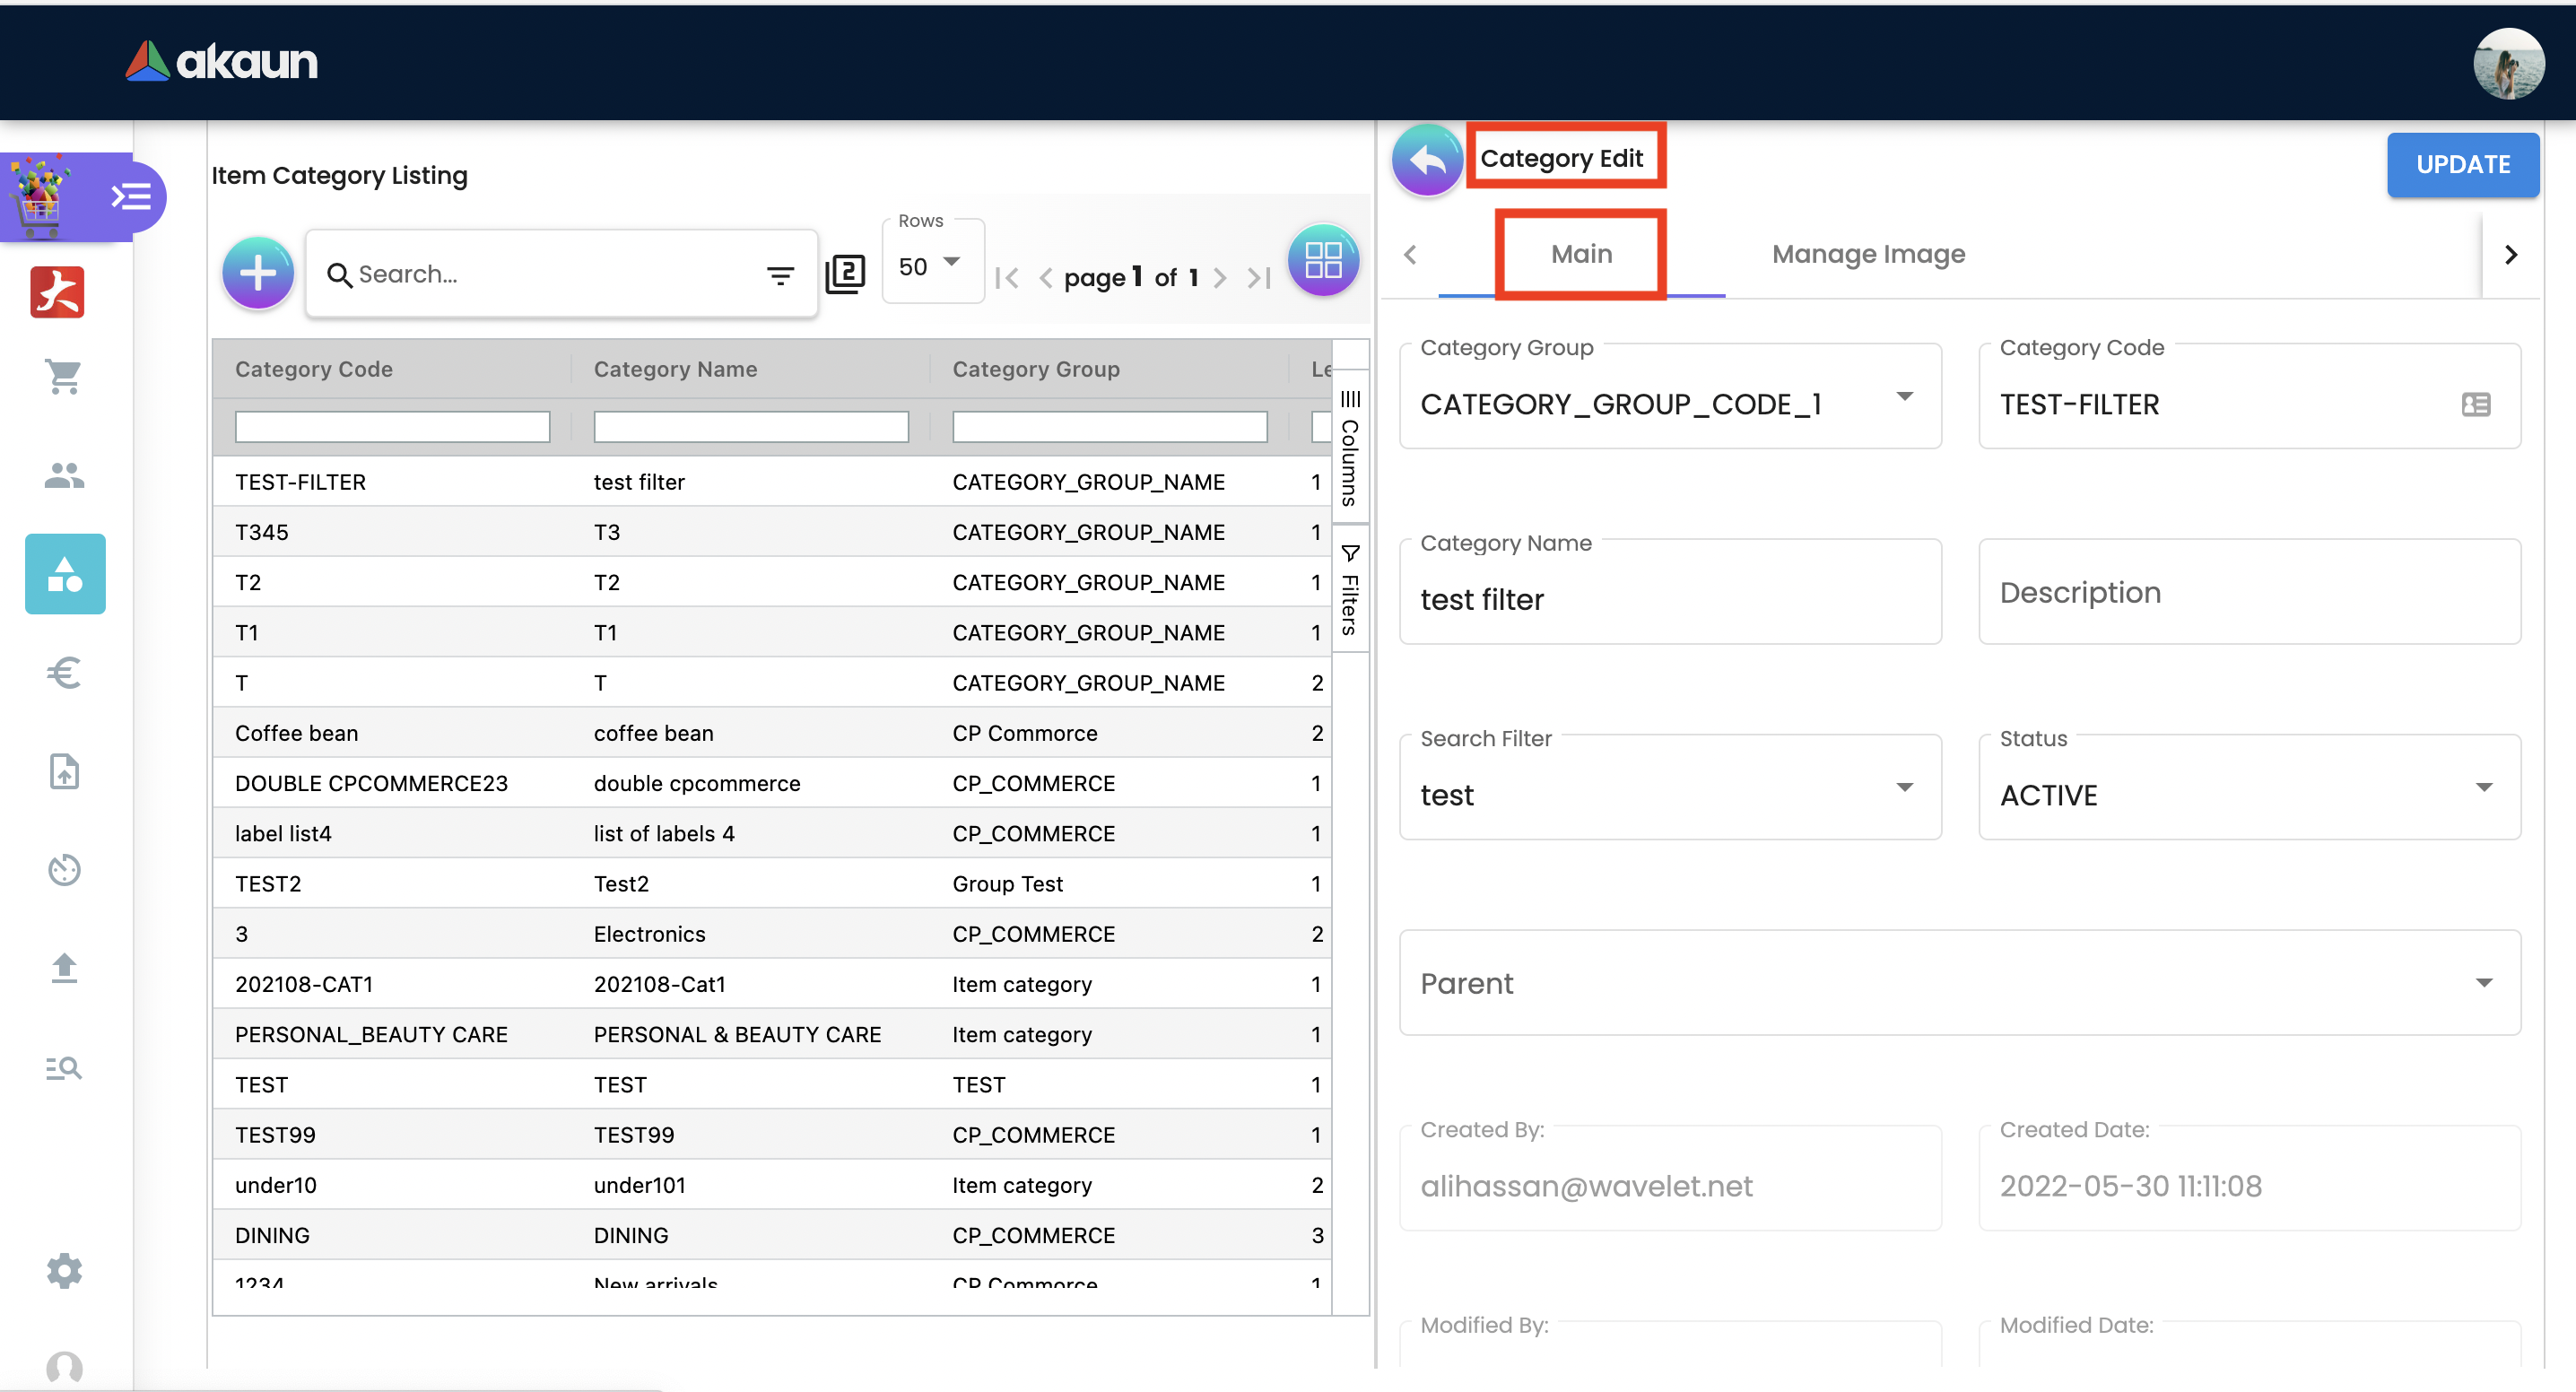Open the Status ACTIVE dropdown
Image resolution: width=2576 pixels, height=1392 pixels.
point(2483,788)
